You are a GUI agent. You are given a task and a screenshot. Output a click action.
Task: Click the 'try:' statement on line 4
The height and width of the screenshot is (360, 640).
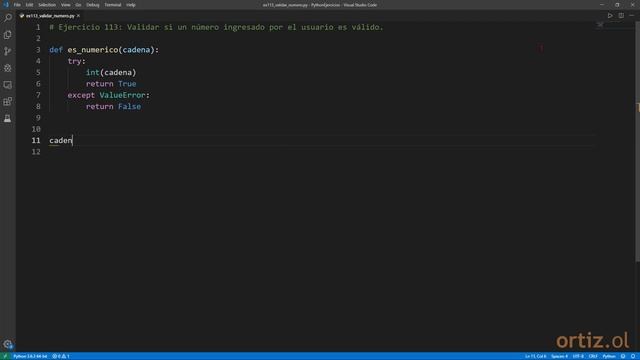point(77,61)
